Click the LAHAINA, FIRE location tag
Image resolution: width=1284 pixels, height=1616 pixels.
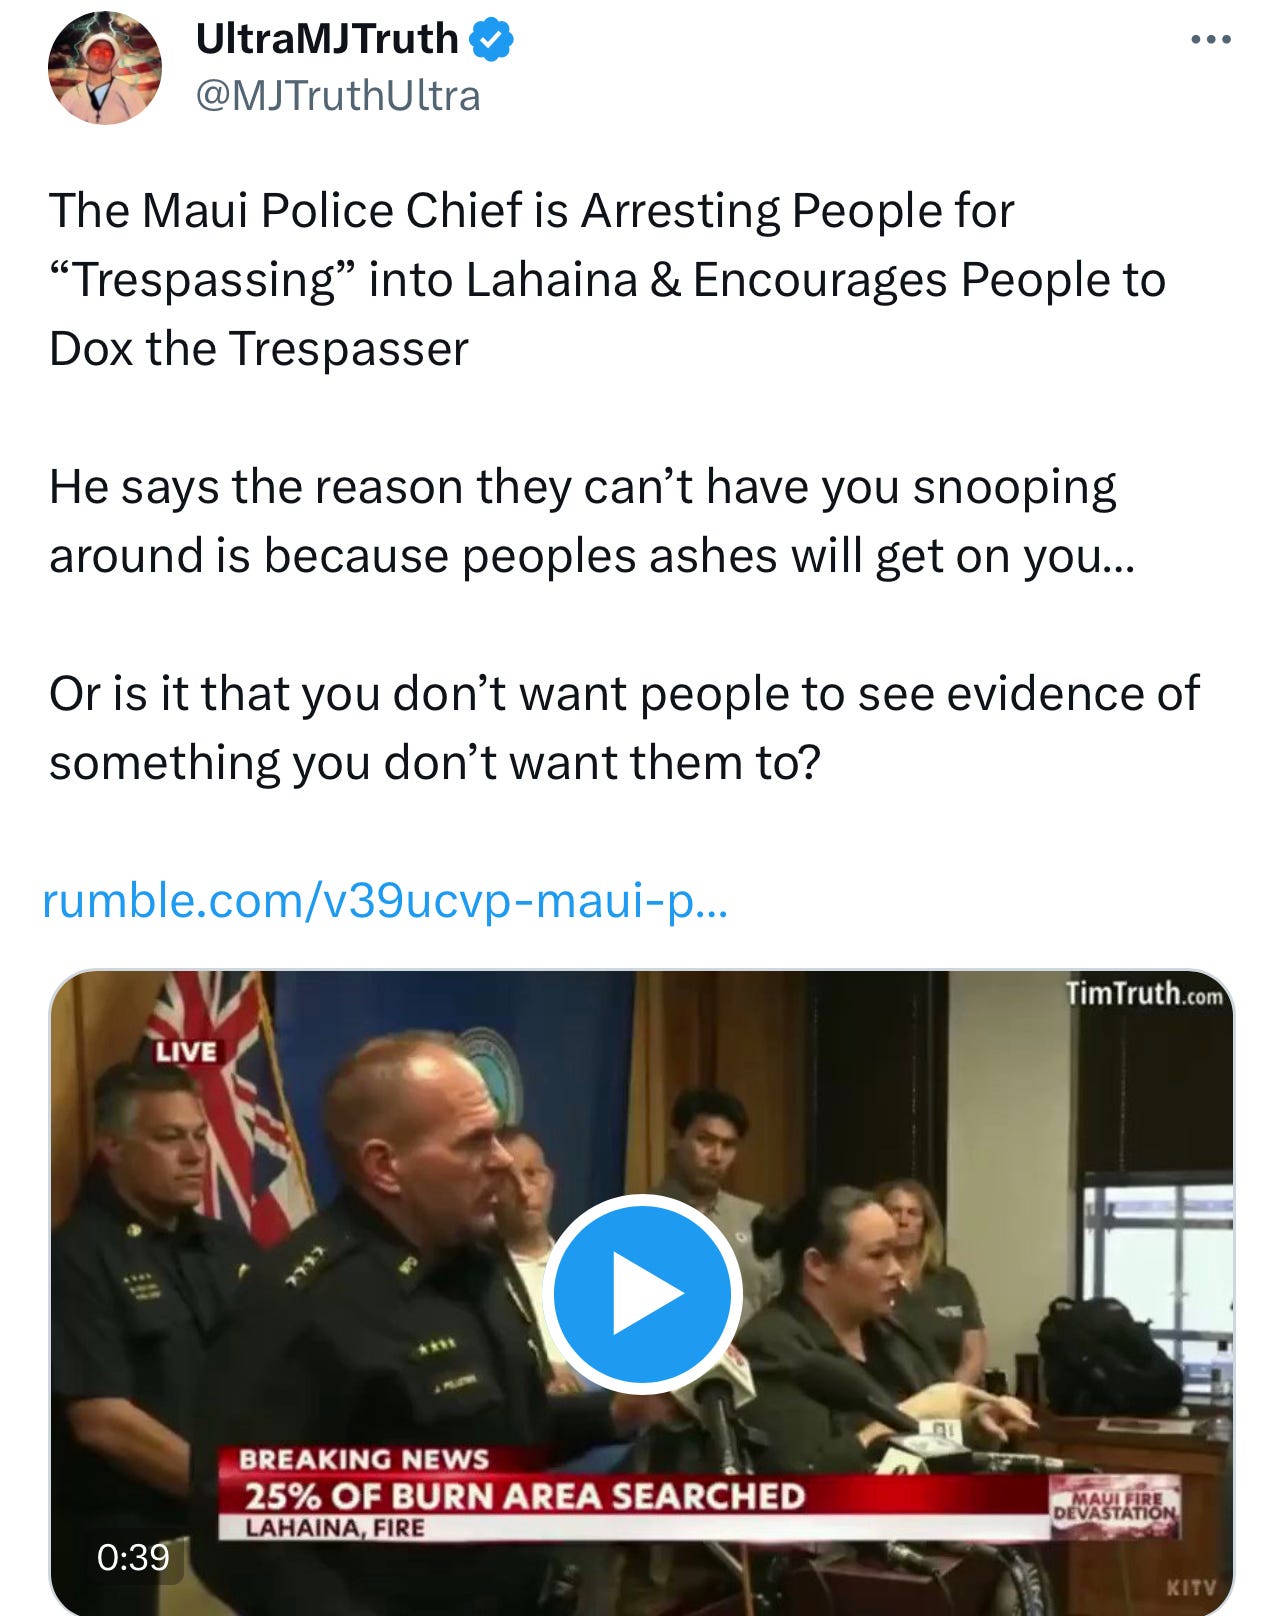pyautogui.click(x=335, y=1528)
